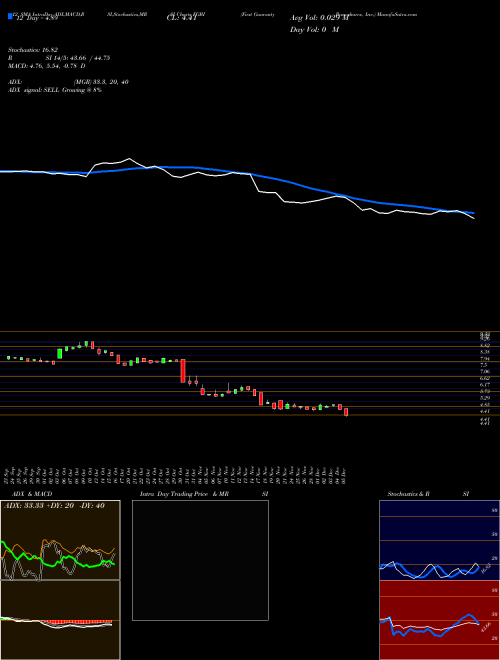The image size is (500, 660).
Task: Click the tall green candlestick in early October
Action: tap(60, 354)
